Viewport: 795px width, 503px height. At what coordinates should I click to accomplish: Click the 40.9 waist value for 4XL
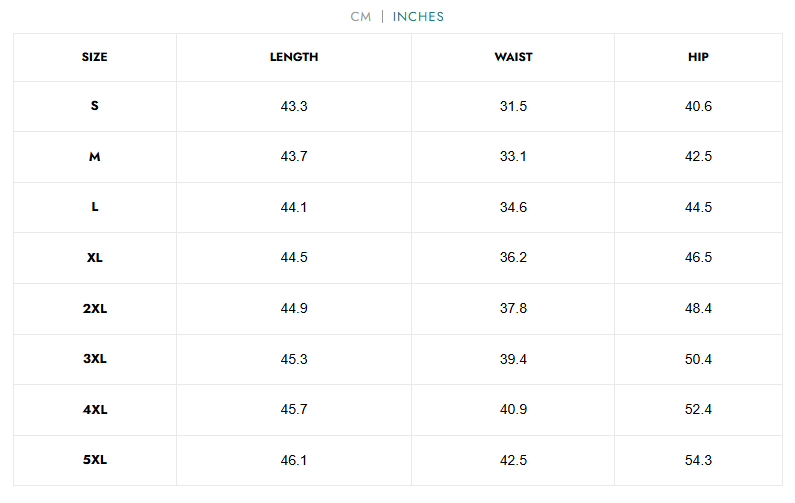(513, 409)
